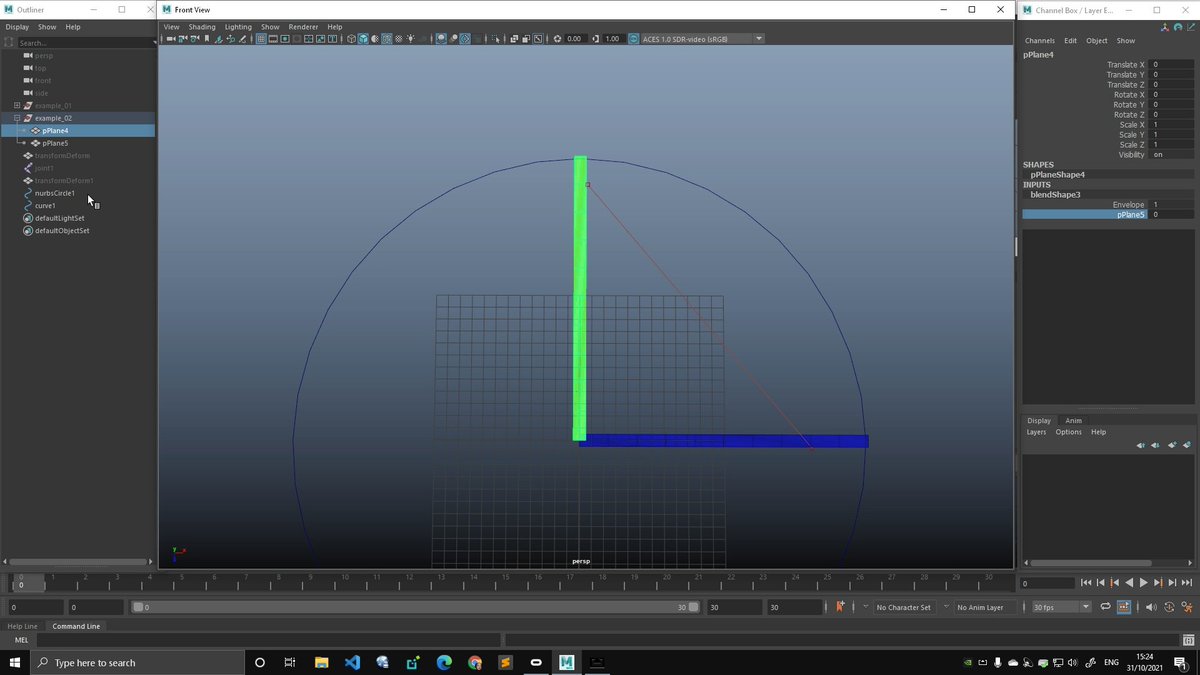This screenshot has width=1200, height=675.
Task: Switch to the Command Line tab
Action: coord(76,626)
